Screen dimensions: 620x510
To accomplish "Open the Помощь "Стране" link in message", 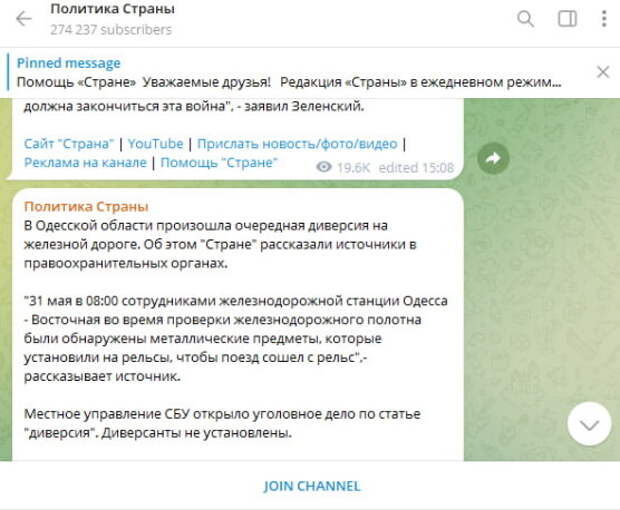I will click(219, 162).
